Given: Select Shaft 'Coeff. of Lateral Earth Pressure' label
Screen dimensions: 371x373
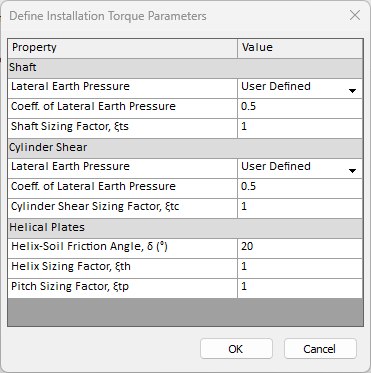Looking at the screenshot, I should point(93,106).
